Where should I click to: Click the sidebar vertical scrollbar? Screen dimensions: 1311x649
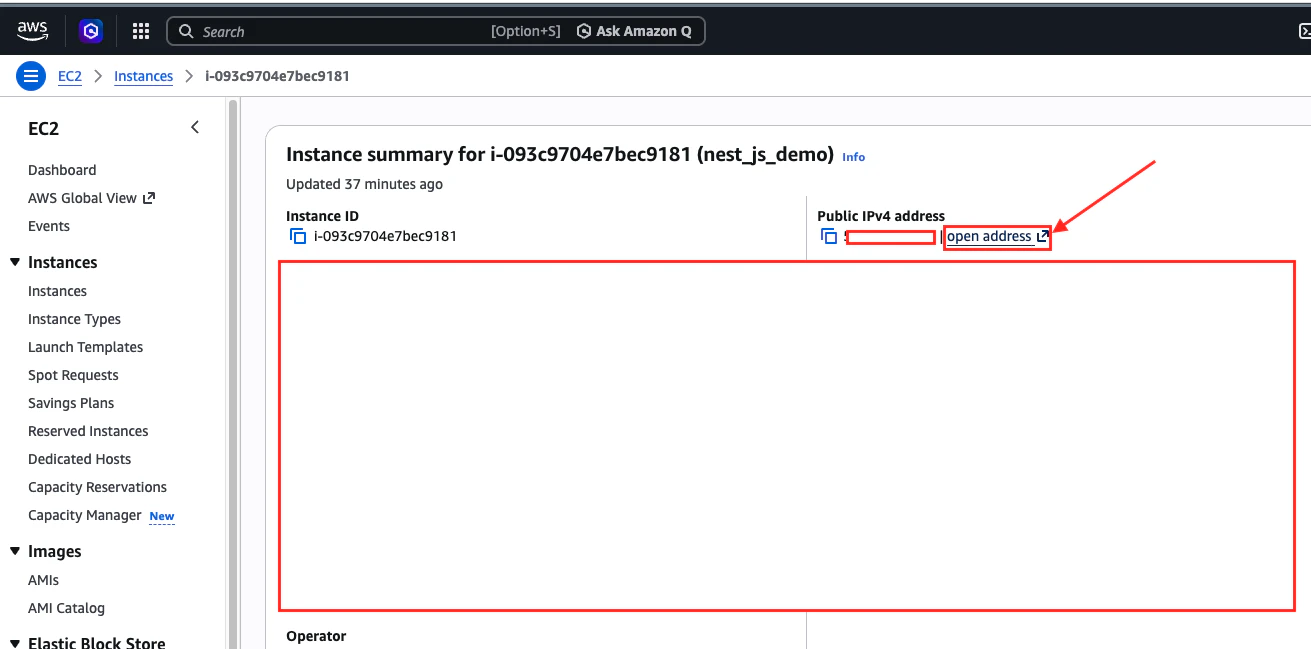coord(233,373)
